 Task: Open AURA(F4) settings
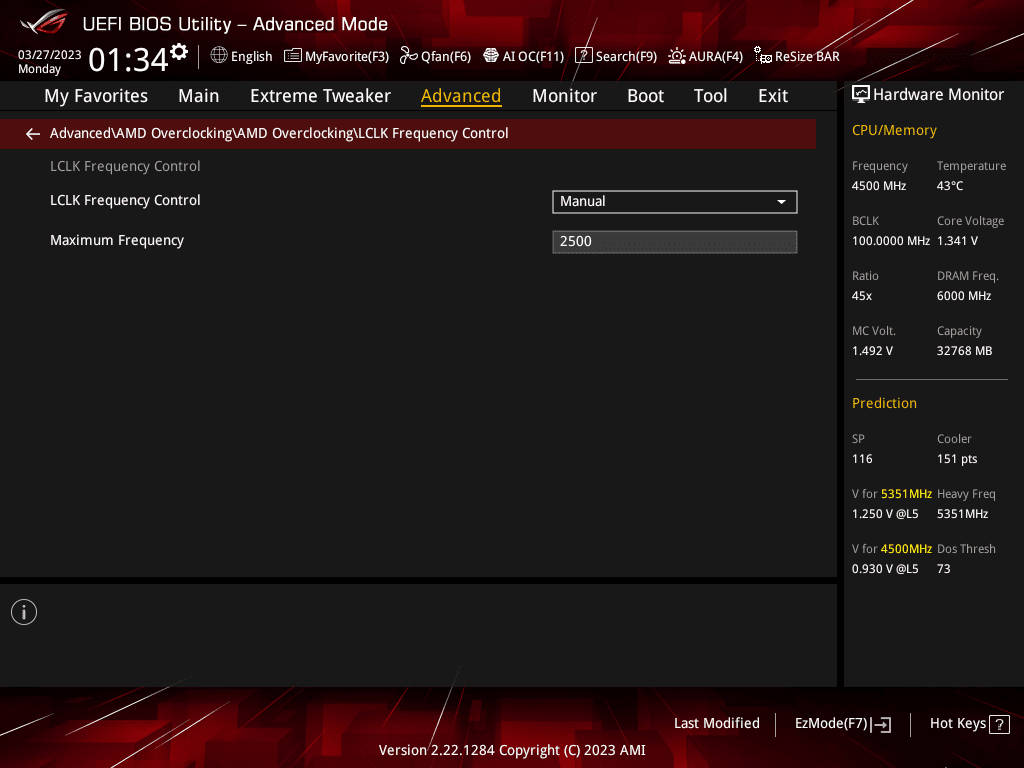click(x=705, y=56)
